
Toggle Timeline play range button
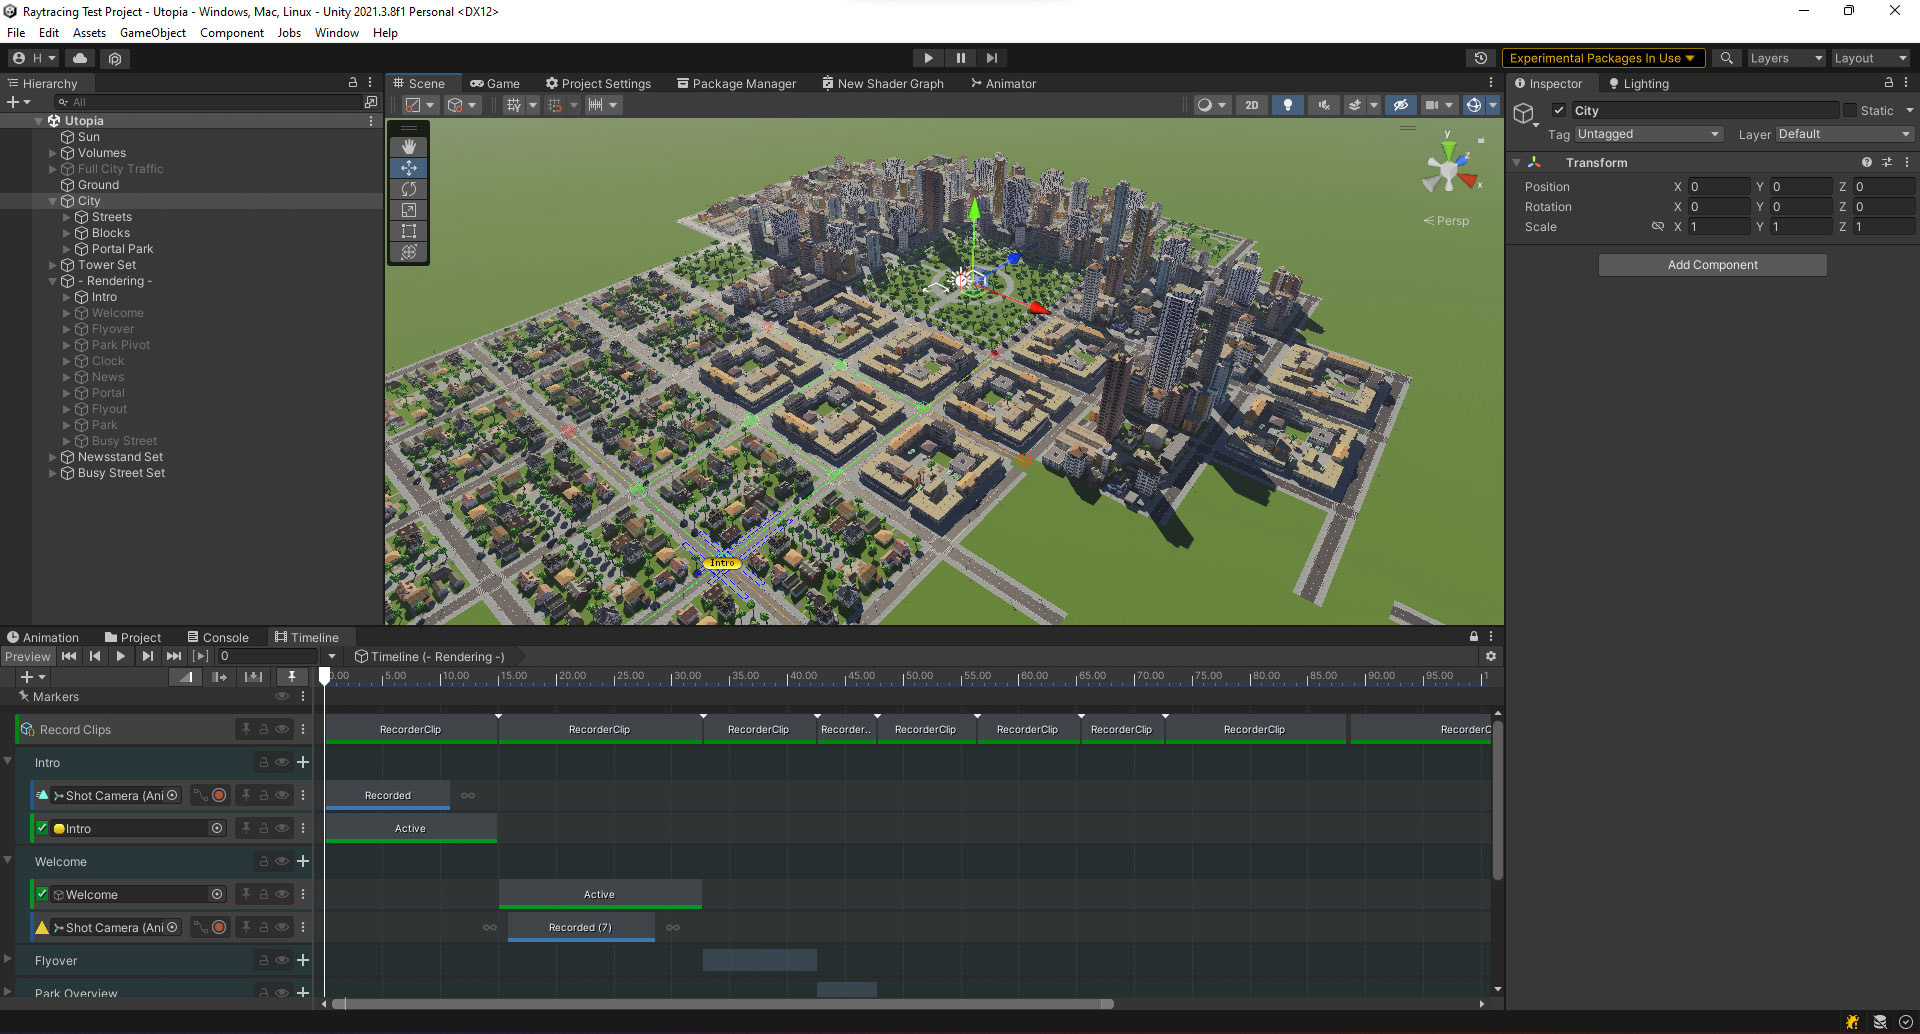[201, 657]
